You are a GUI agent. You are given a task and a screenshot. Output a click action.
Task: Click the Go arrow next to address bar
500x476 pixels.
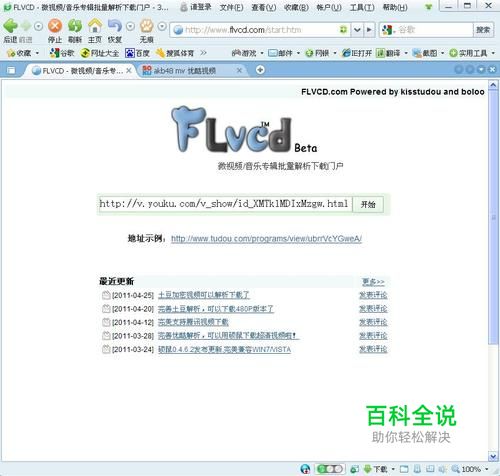[369, 30]
